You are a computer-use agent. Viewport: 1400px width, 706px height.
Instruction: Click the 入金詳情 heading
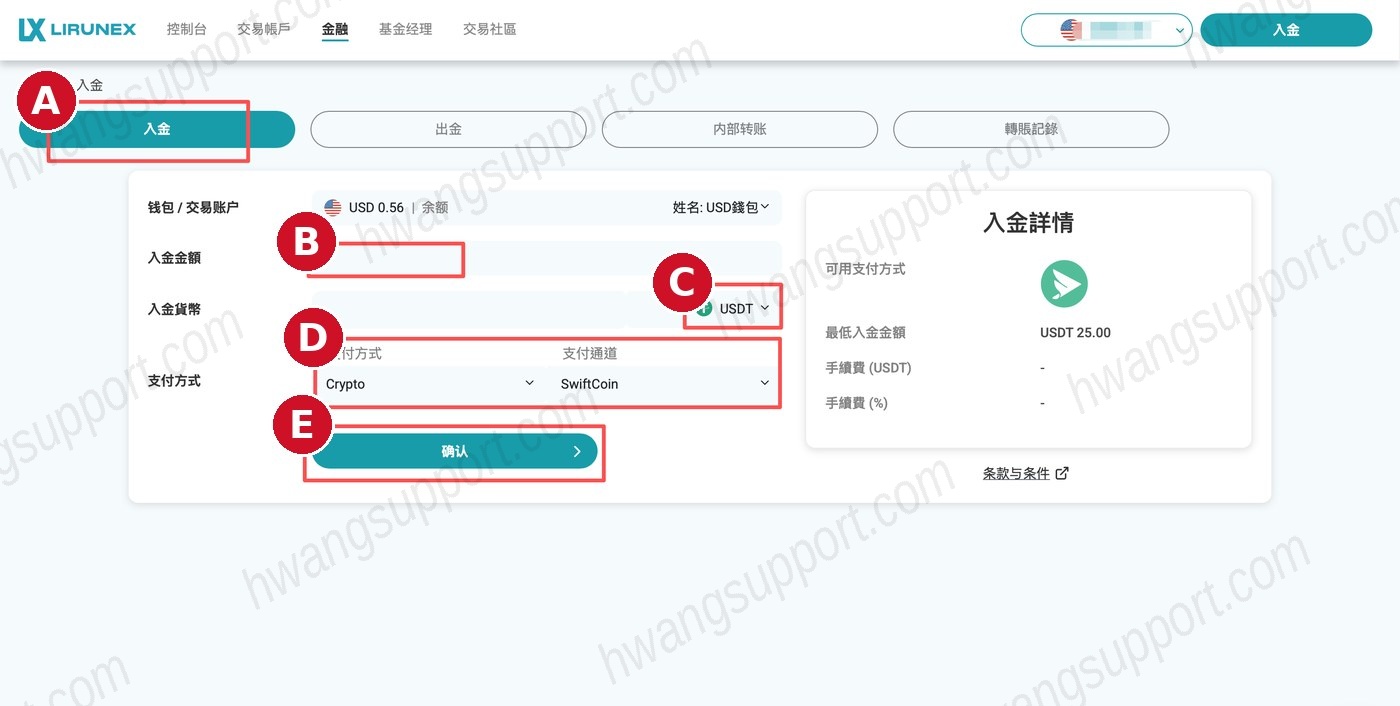click(1028, 223)
